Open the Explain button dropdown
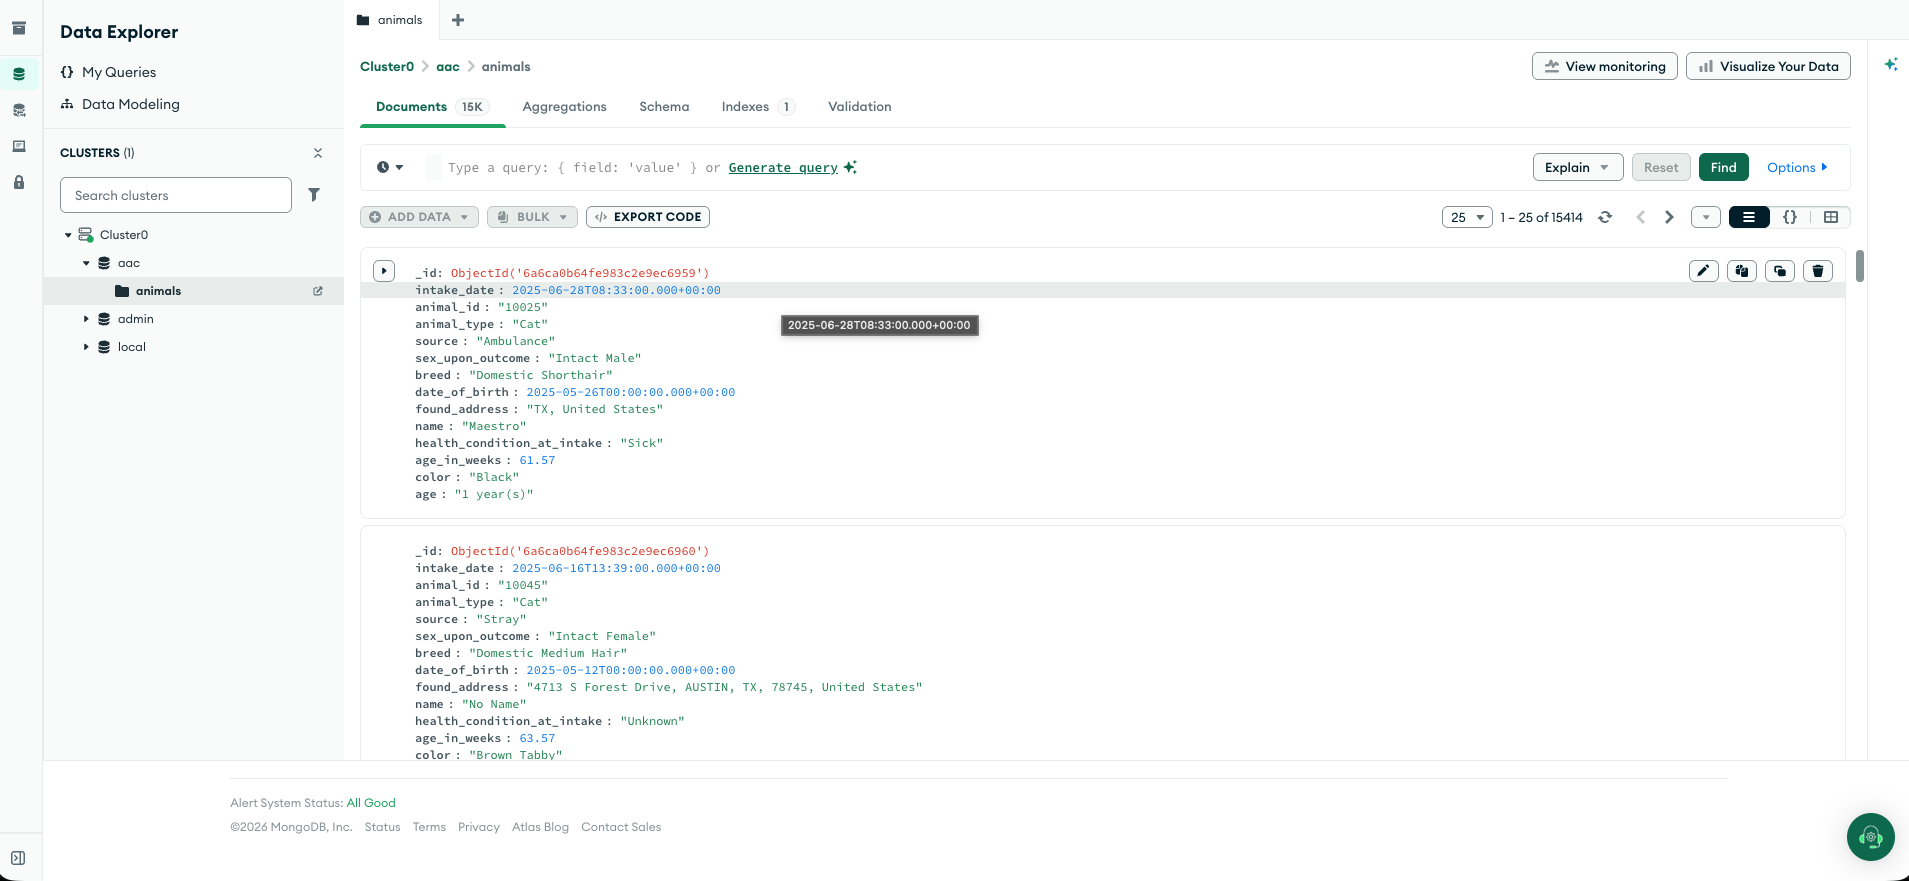The width and height of the screenshot is (1909, 881). click(1578, 167)
